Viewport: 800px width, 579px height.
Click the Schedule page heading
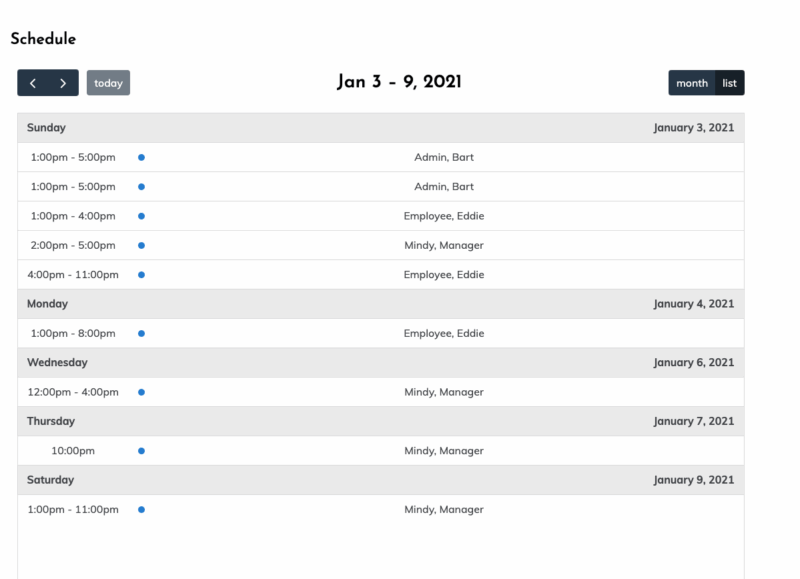43,39
